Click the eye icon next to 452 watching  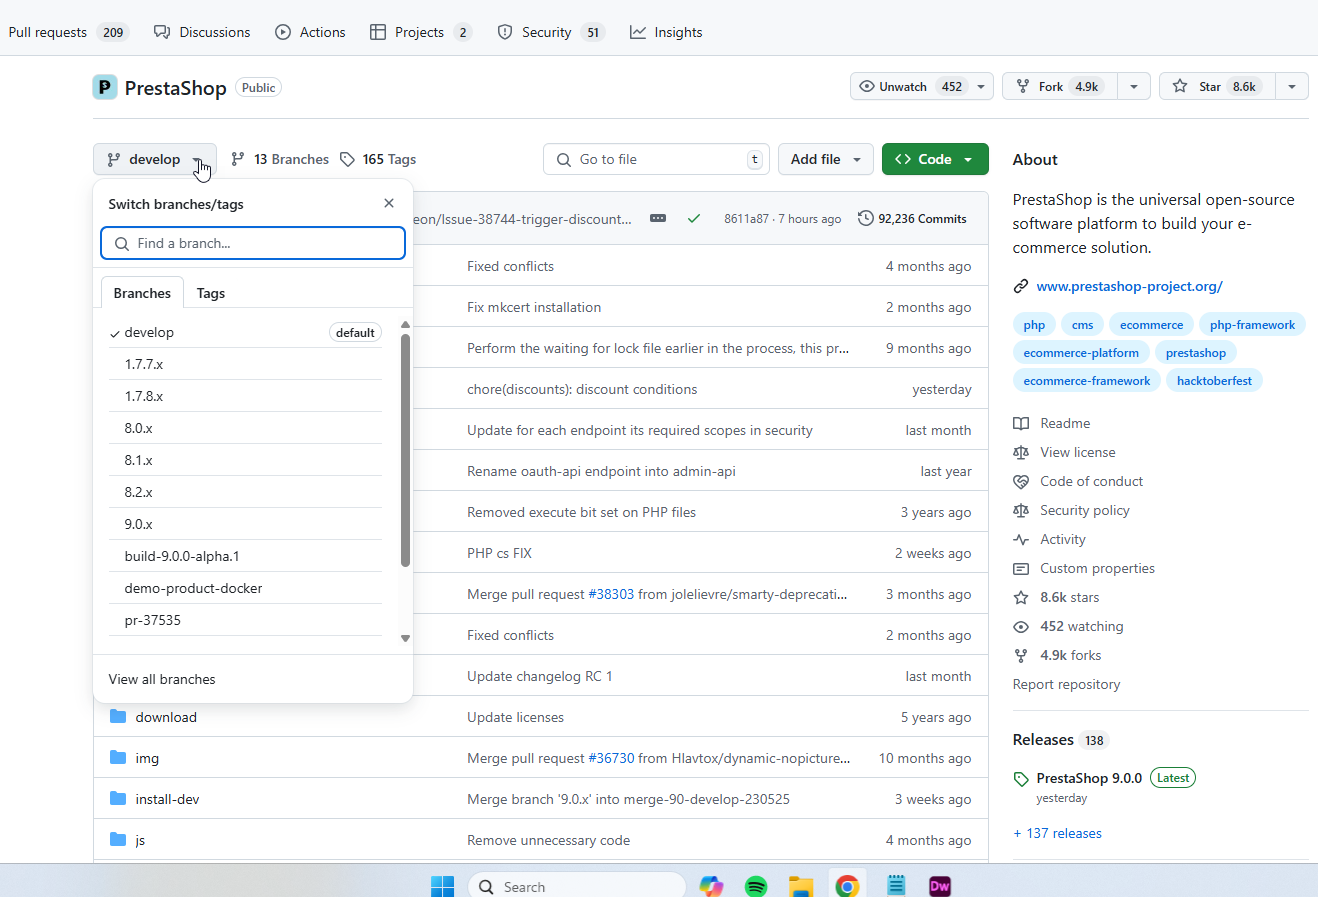click(1021, 626)
